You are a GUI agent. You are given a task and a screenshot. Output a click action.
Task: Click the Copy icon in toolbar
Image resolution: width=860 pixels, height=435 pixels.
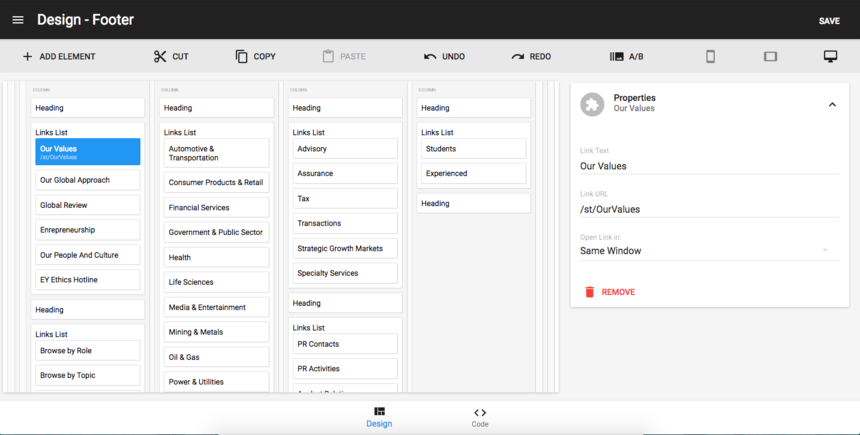(x=241, y=57)
